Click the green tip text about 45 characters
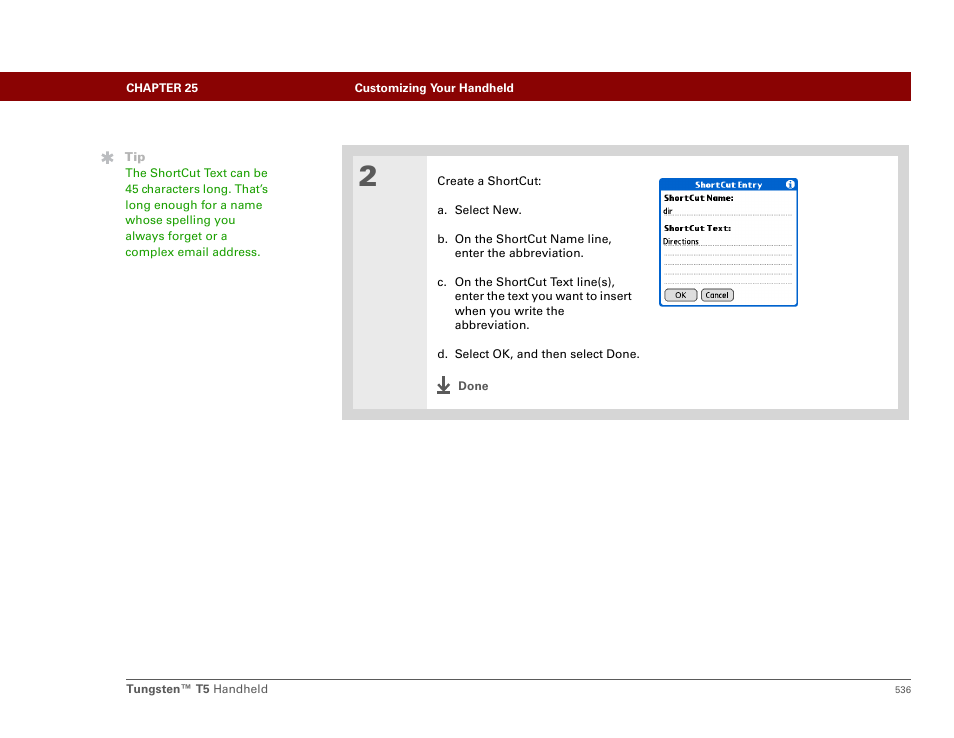 [196, 212]
